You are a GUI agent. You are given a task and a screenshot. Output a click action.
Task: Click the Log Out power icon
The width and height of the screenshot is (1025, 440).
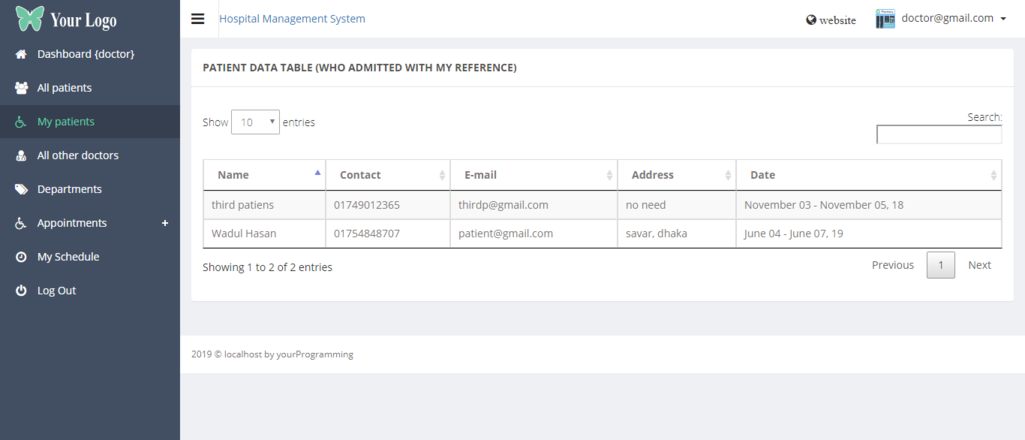point(21,291)
